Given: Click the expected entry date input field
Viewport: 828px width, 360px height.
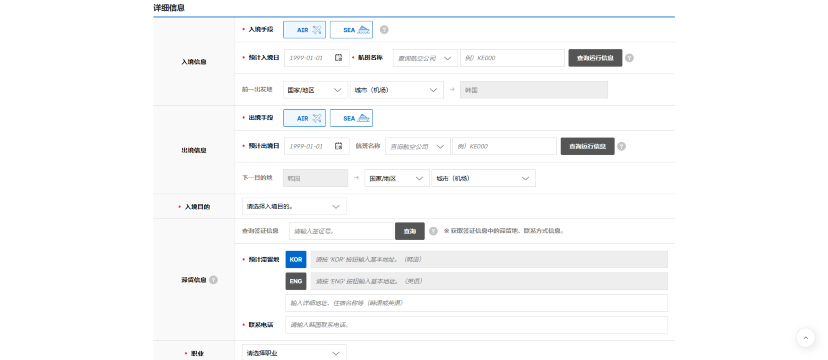Looking at the screenshot, I should coord(317,58).
